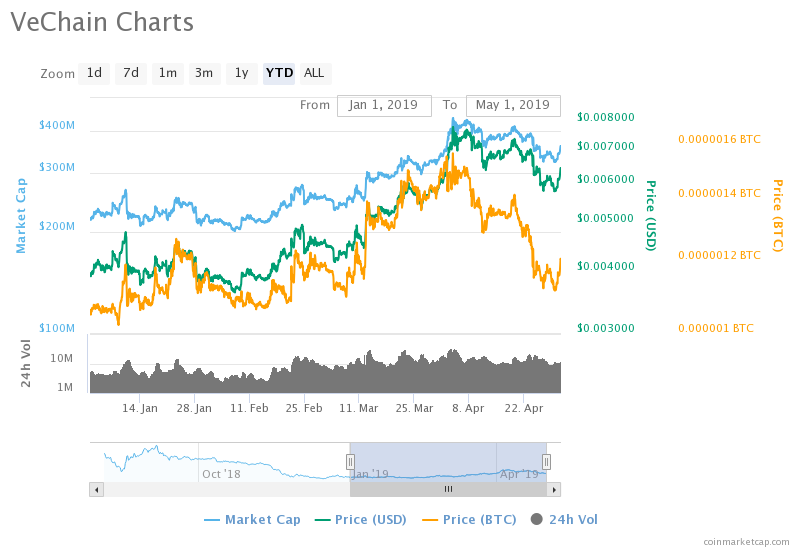Click the Apr '19 navigator label
This screenshot has height=550, width=800.
519,474
